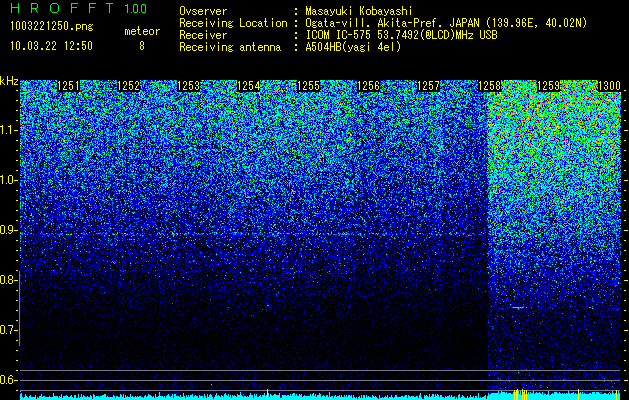Viewport: 629px width, 400px height.
Task: Click the observer name Masayuki Kobayashi
Action: click(x=359, y=11)
